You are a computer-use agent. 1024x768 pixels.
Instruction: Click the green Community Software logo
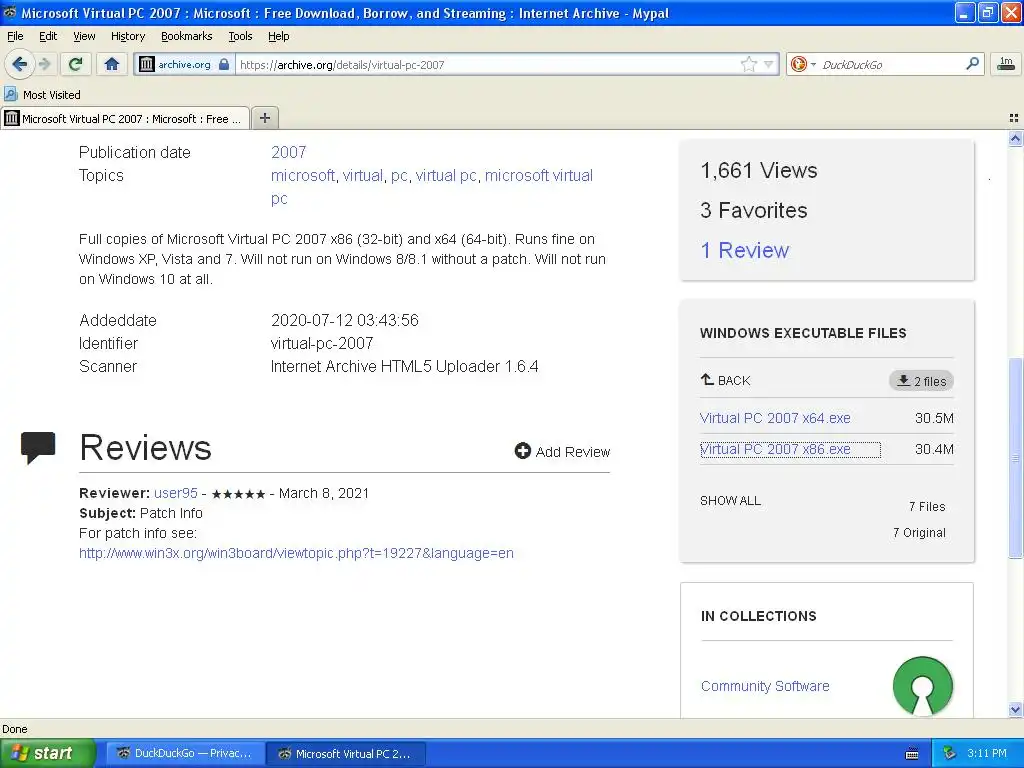922,686
